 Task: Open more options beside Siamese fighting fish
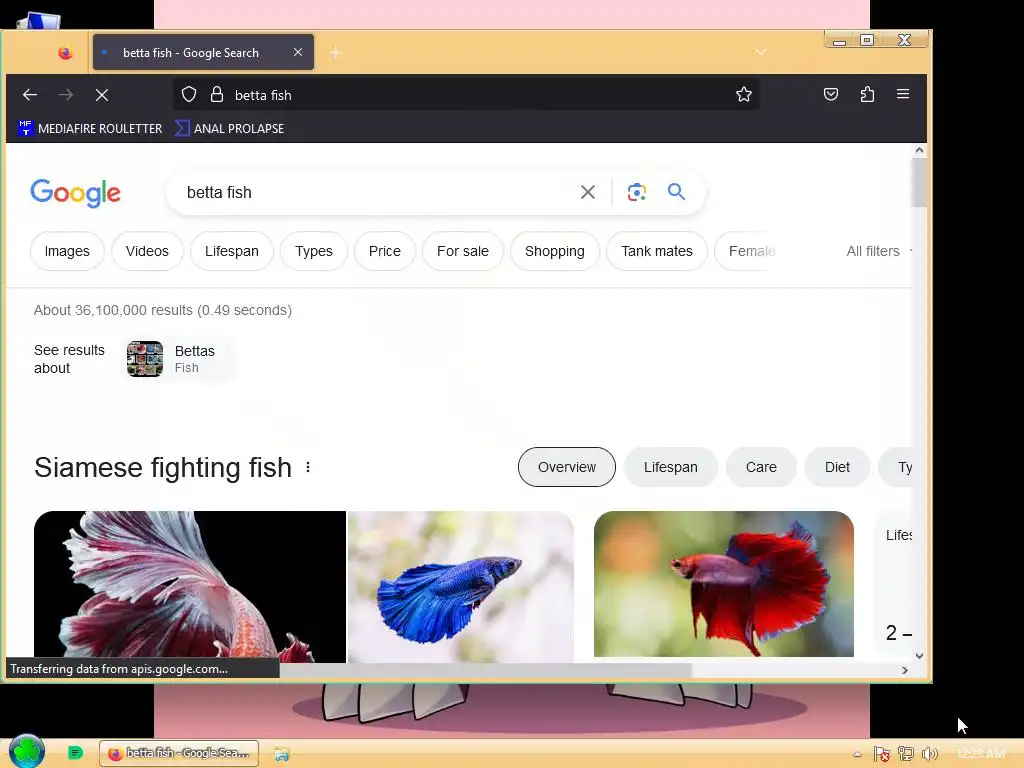[x=308, y=468]
